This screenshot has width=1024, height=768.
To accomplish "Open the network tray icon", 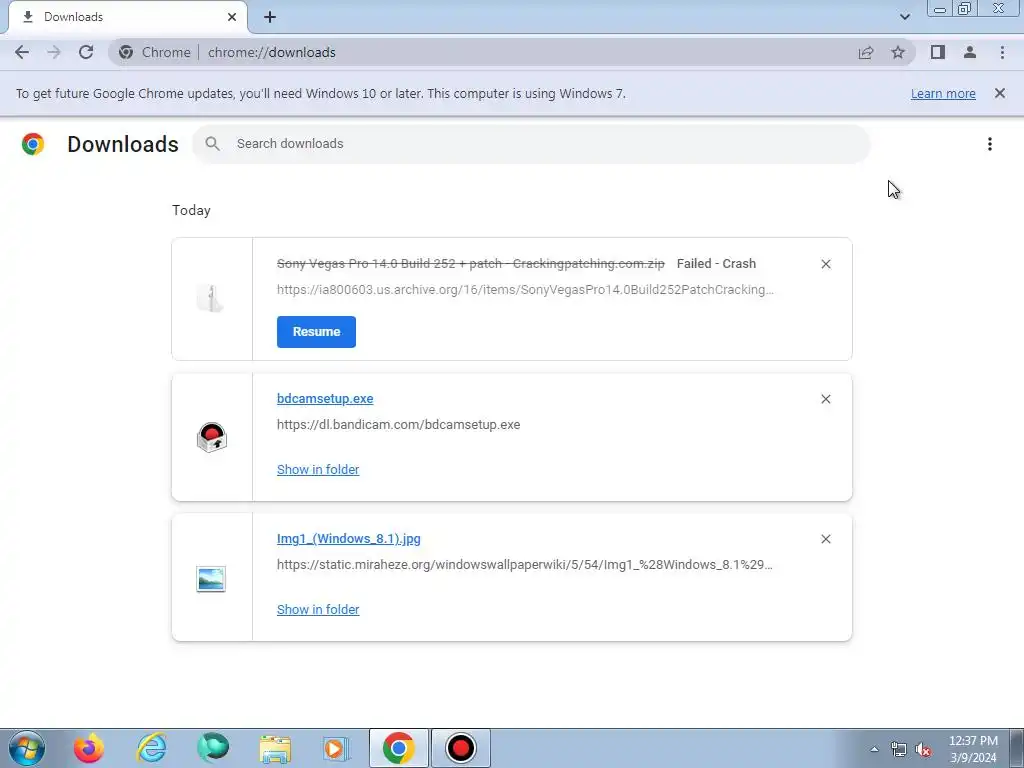I will tap(899, 750).
